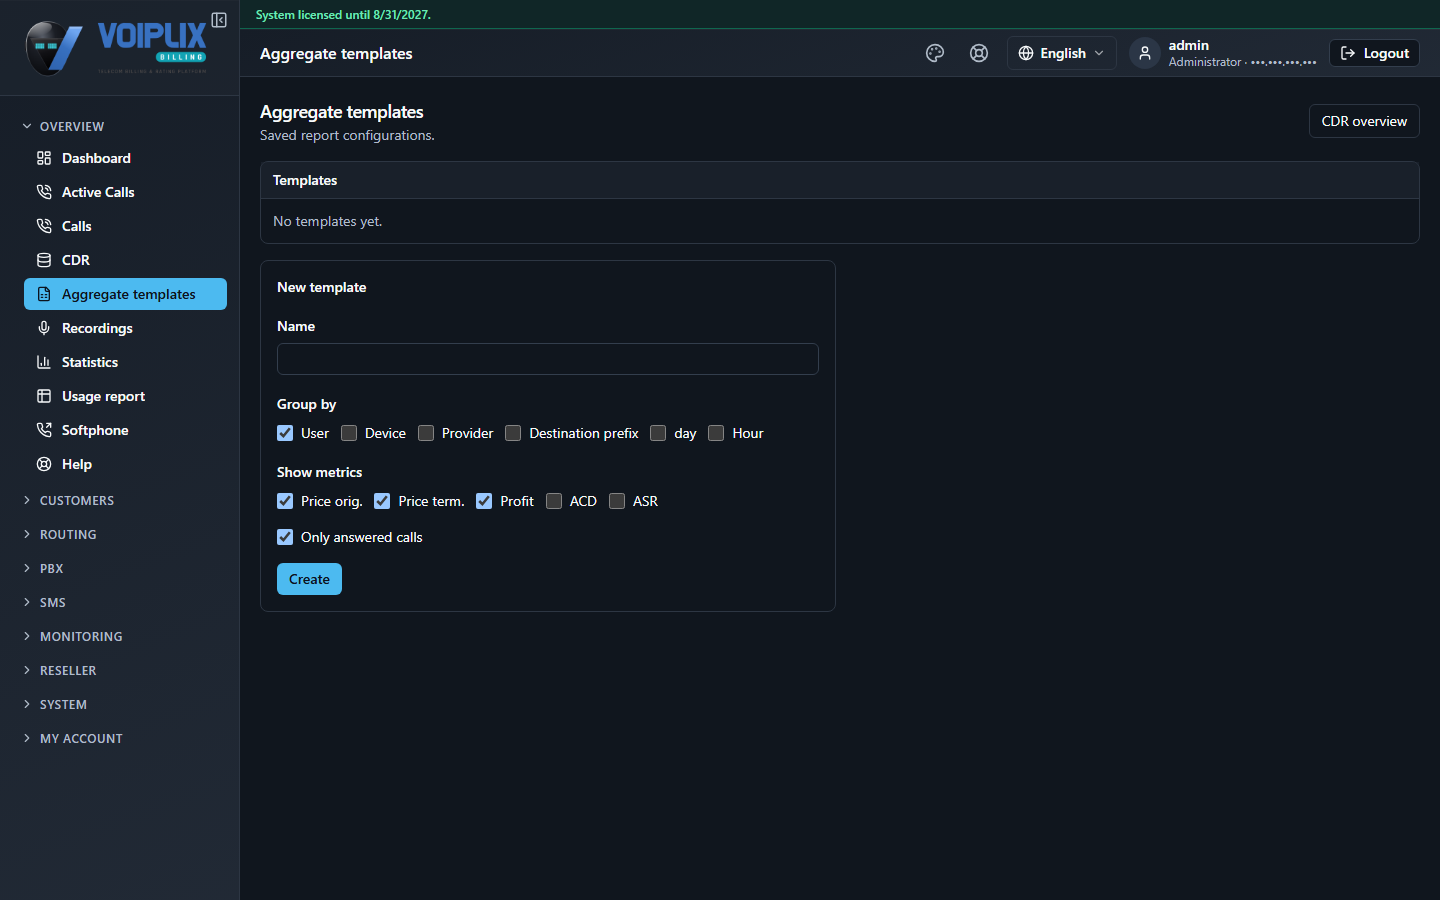Viewport: 1440px width, 900px height.
Task: Open the lifebuoy support icon in header
Action: coord(979,53)
